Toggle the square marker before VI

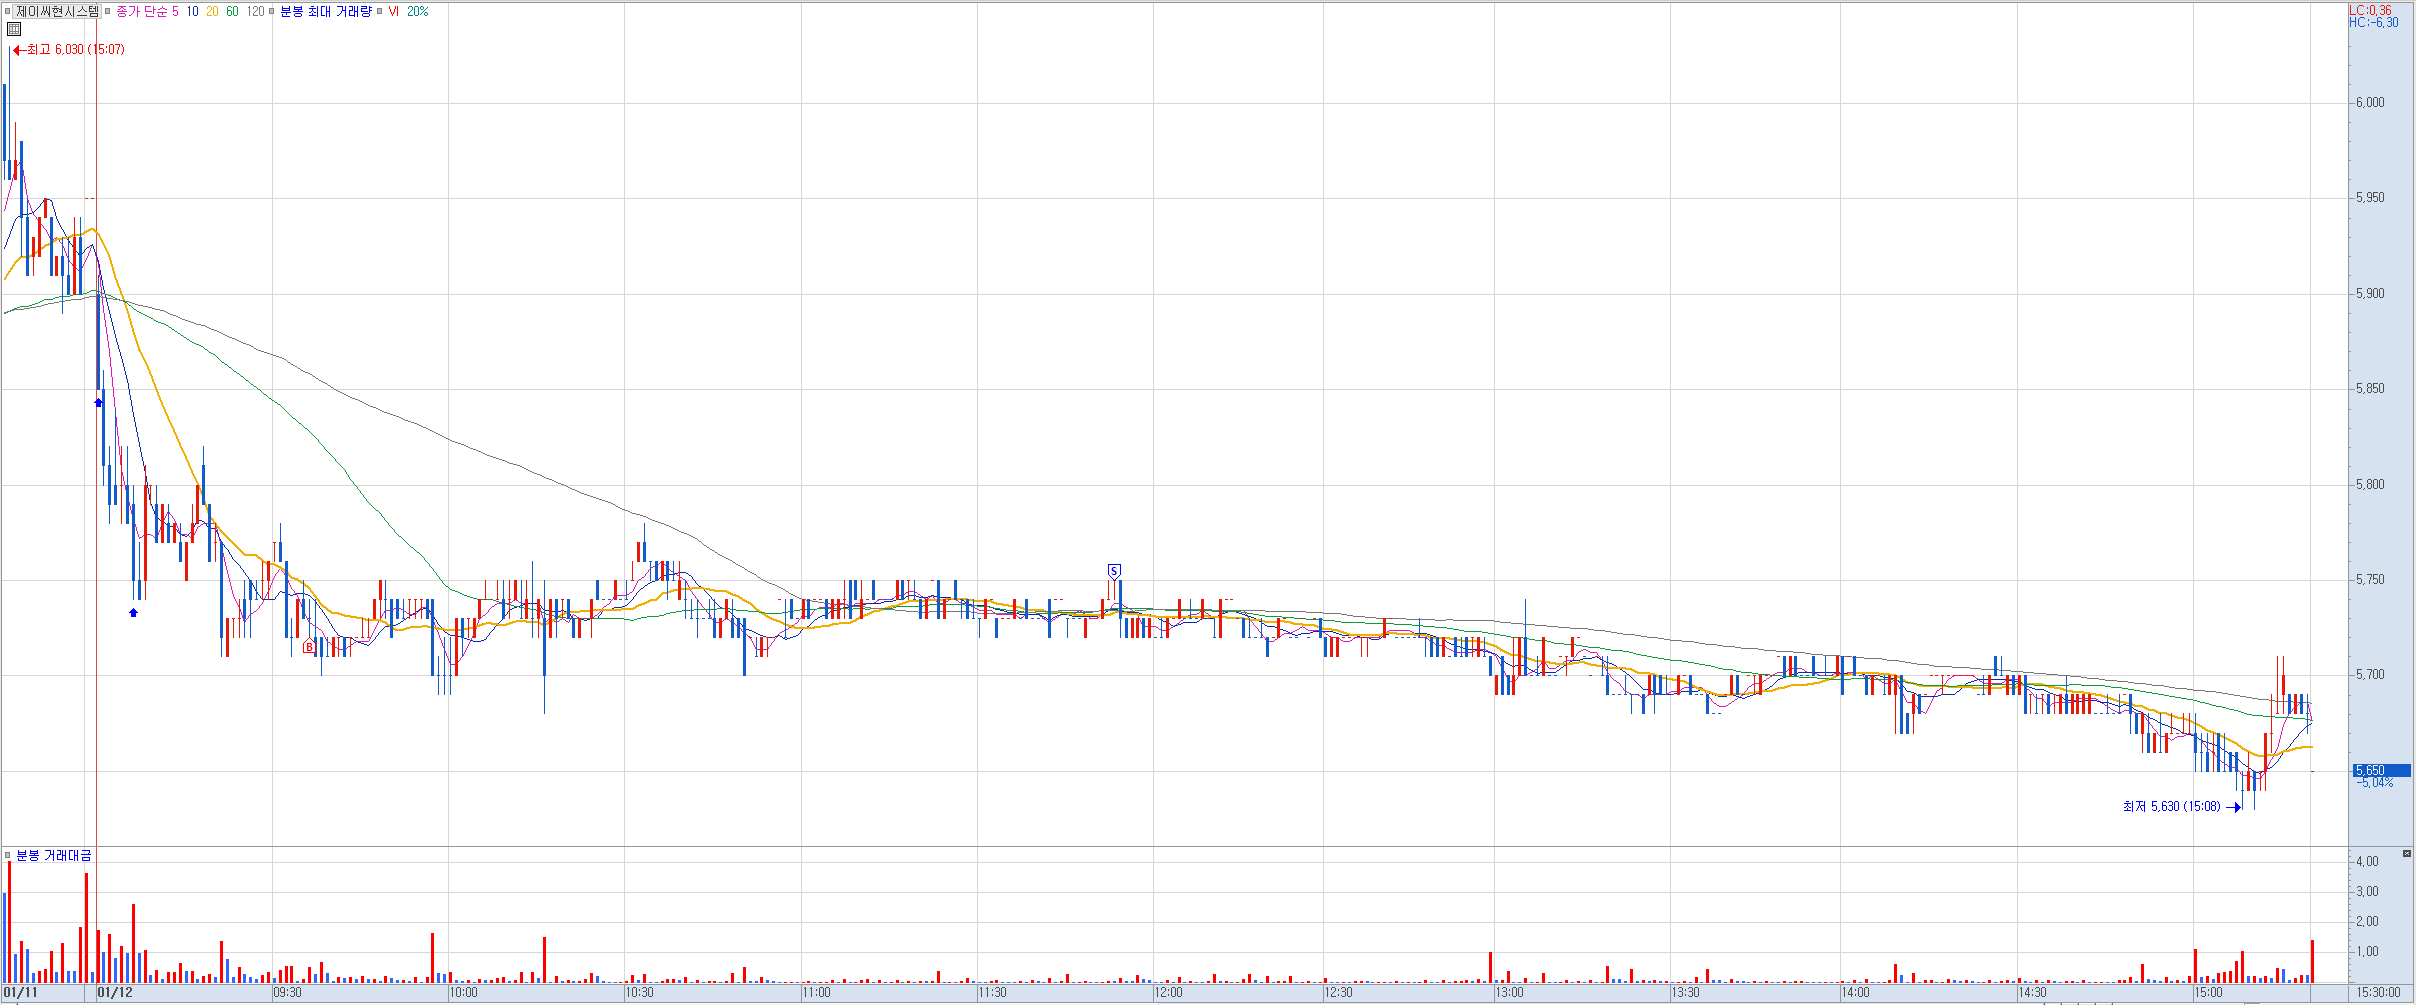coord(380,12)
